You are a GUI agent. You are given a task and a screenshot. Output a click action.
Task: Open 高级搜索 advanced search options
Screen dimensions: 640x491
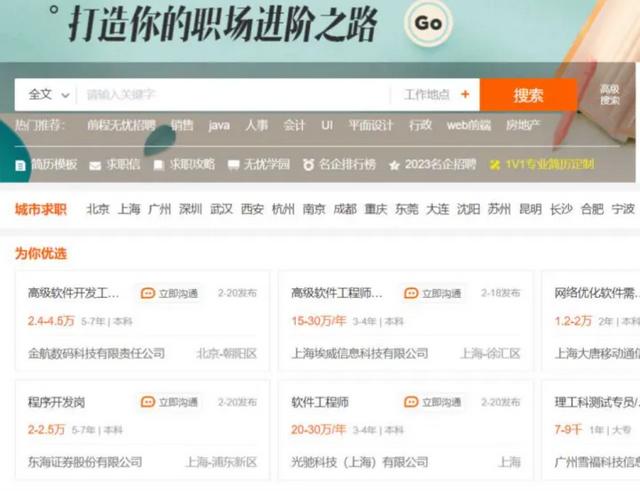609,94
